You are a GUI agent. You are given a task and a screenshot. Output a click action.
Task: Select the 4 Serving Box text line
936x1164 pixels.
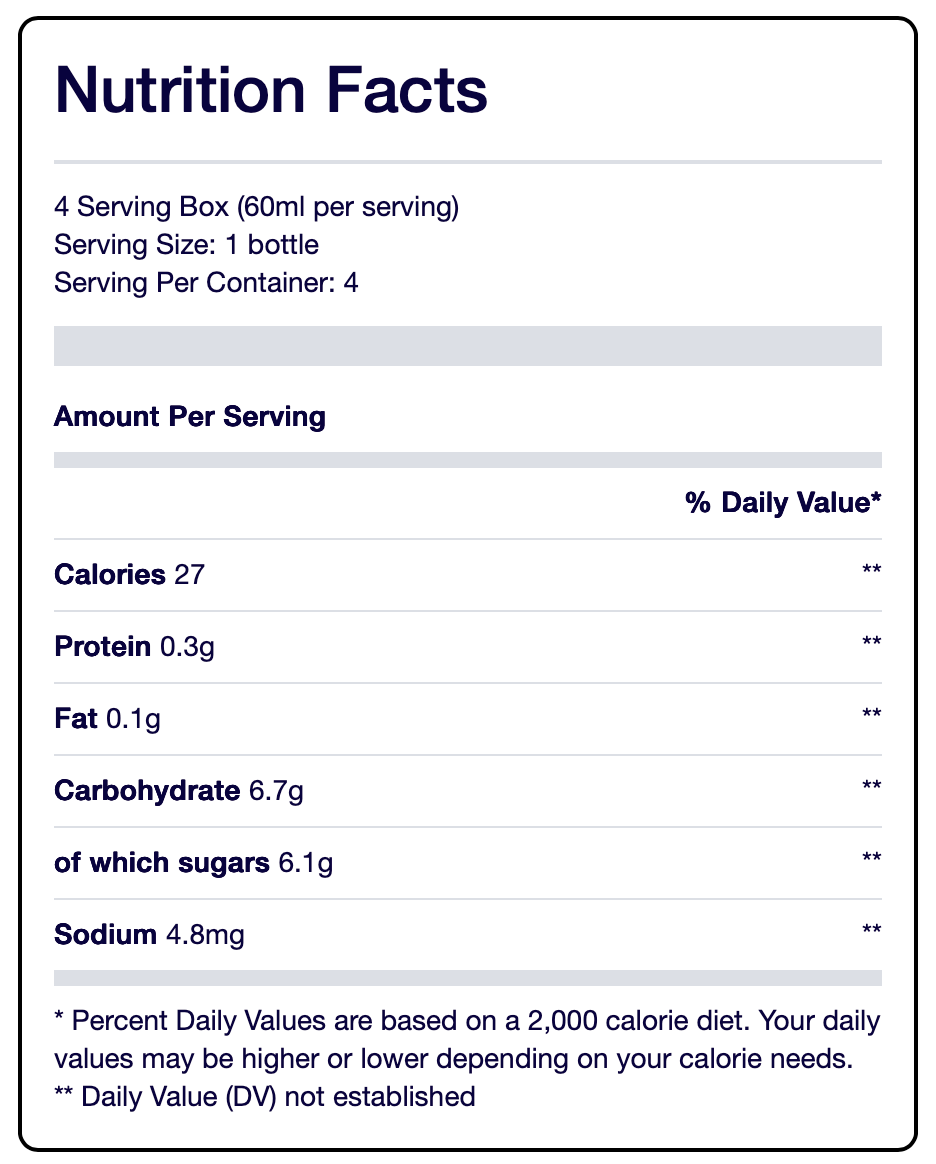[x=257, y=206]
